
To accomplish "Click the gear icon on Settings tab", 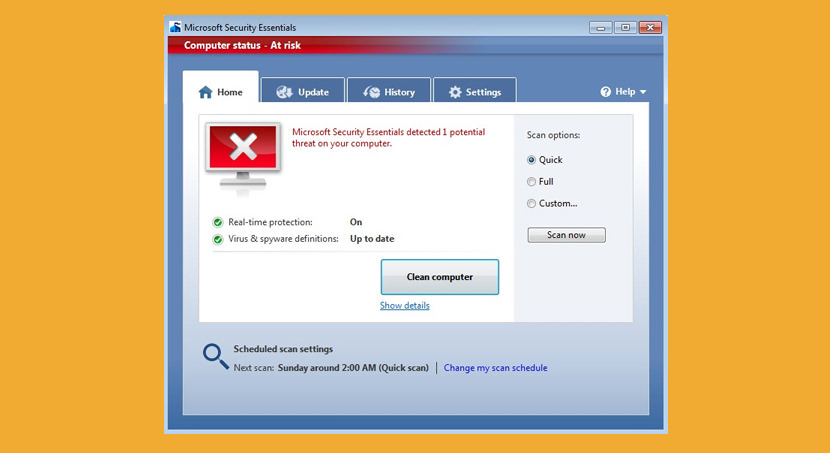I will point(455,92).
